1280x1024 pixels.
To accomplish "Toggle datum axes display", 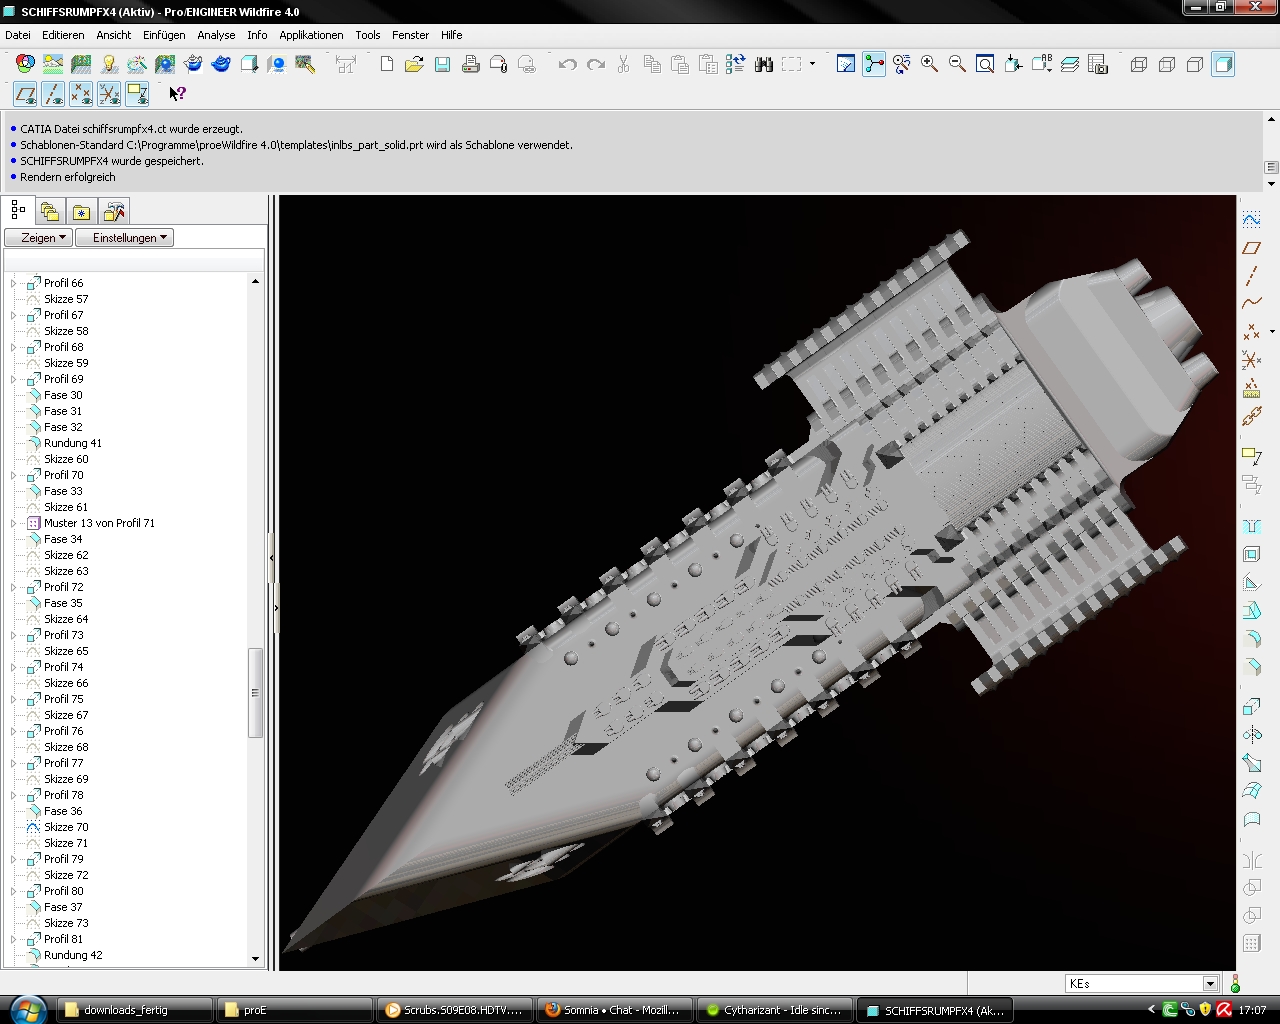I will (x=53, y=94).
